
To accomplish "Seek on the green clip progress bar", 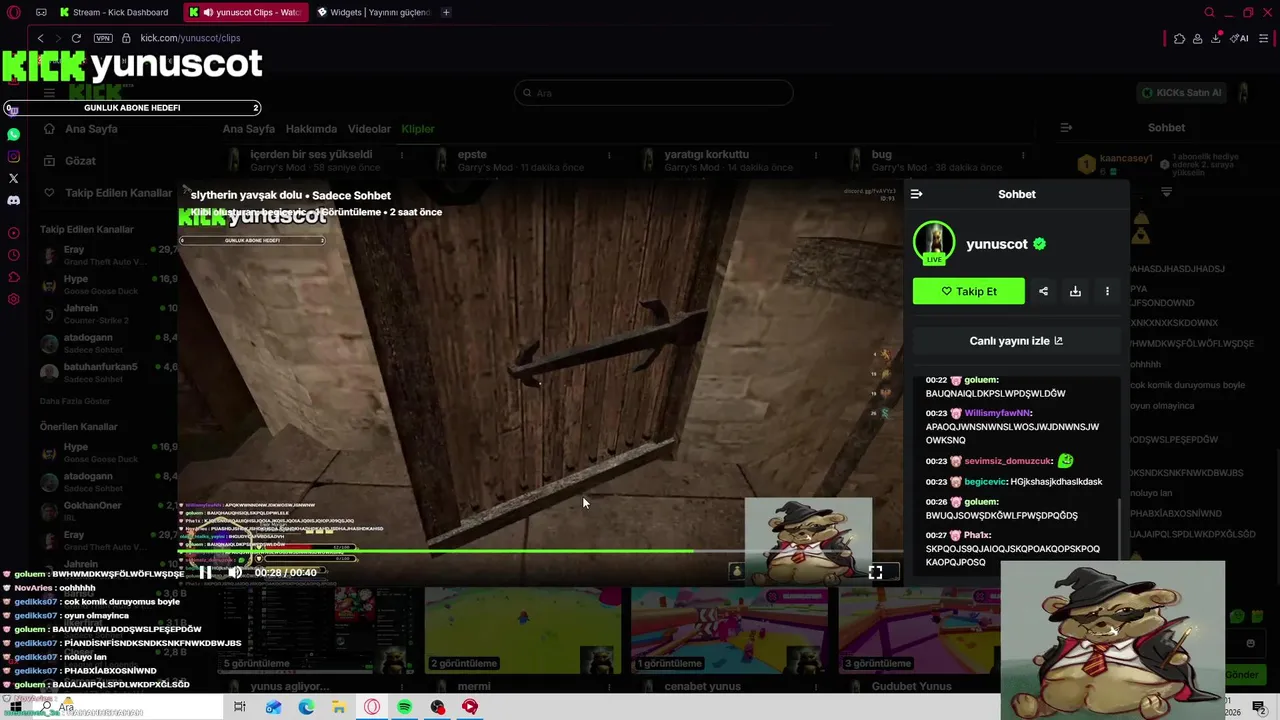I will point(540,551).
